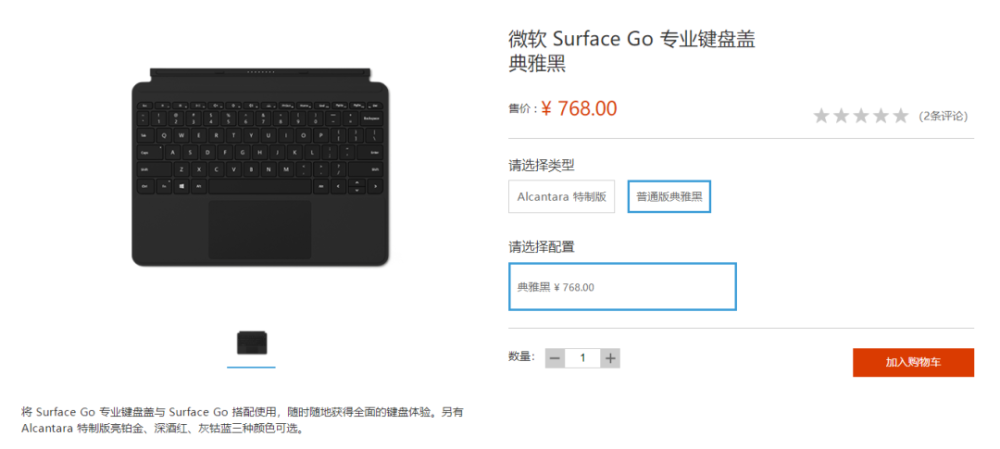Click the 加入购物车 button
1000x449 pixels.
coord(913,362)
